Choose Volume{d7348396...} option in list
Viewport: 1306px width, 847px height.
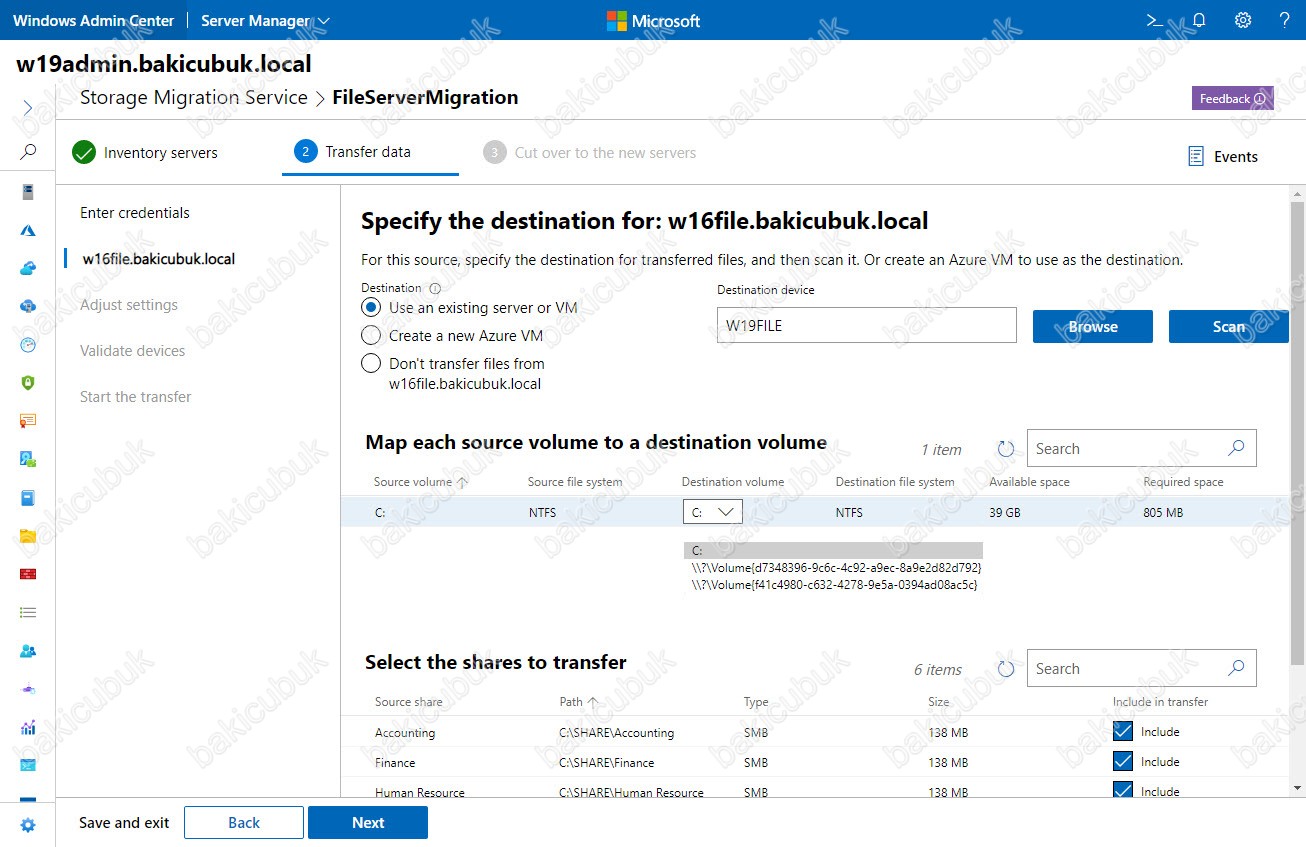833,567
